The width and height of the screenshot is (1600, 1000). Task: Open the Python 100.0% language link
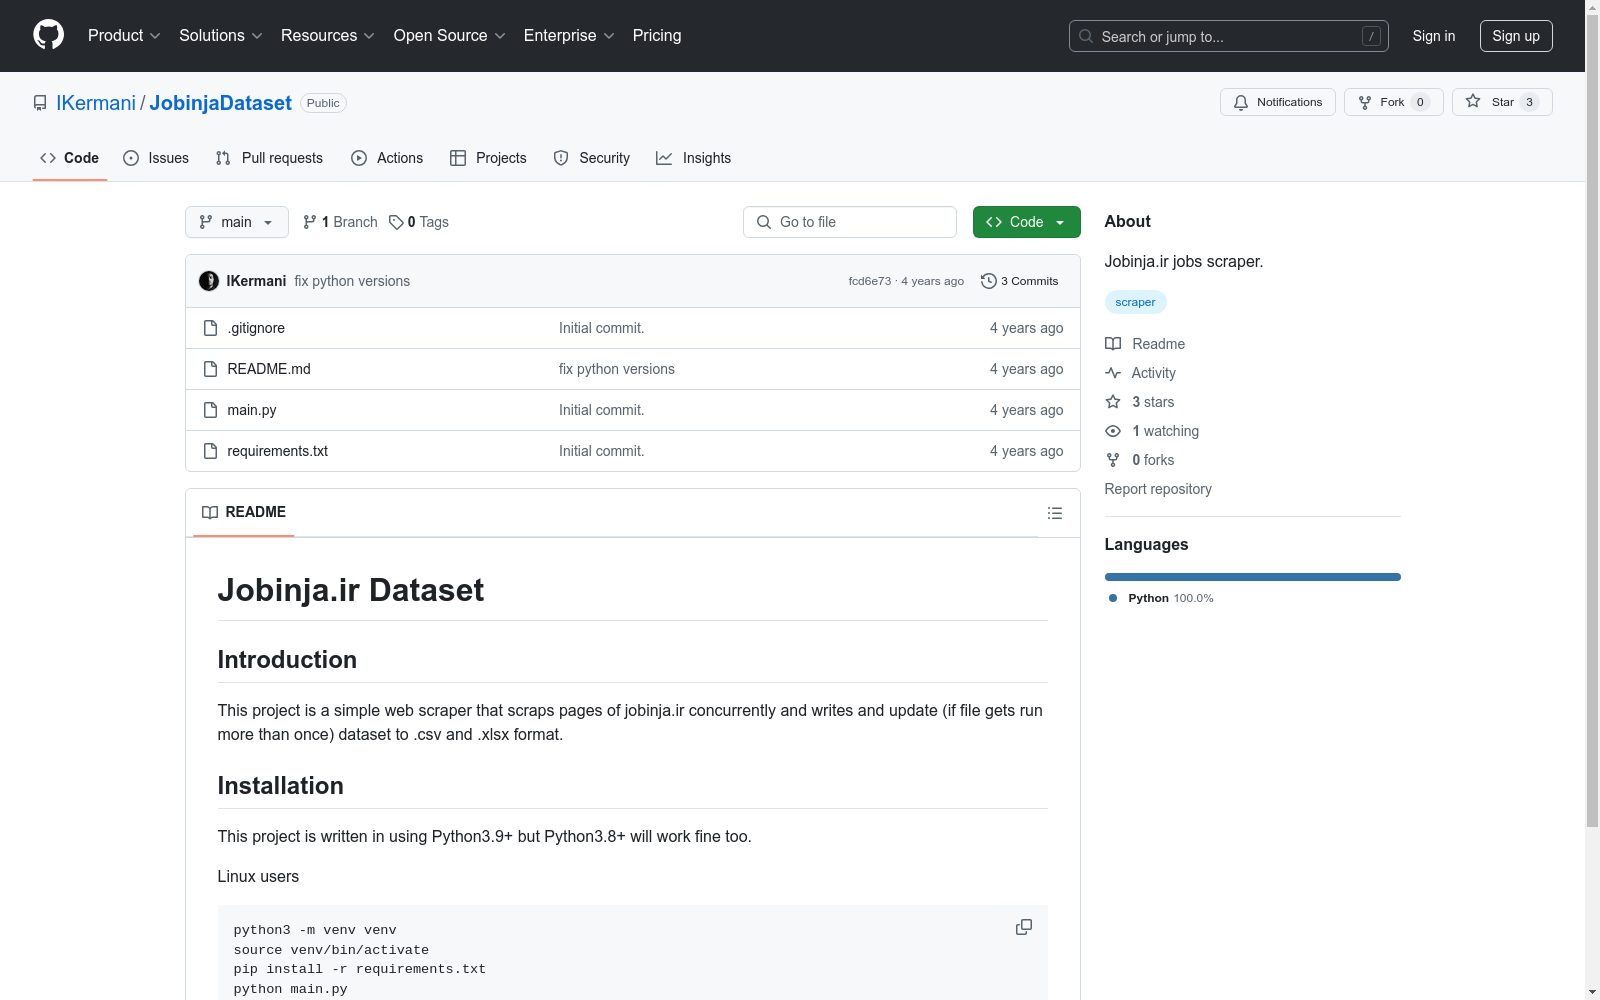(x=1161, y=598)
